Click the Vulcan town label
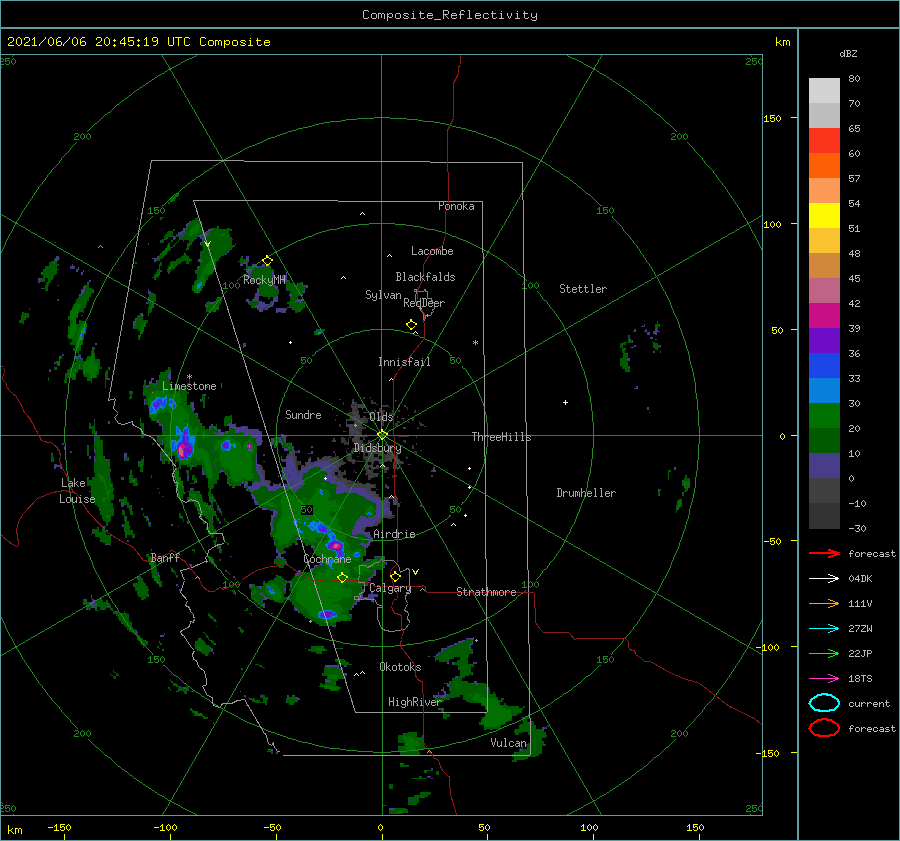The height and width of the screenshot is (841, 900). coord(508,743)
